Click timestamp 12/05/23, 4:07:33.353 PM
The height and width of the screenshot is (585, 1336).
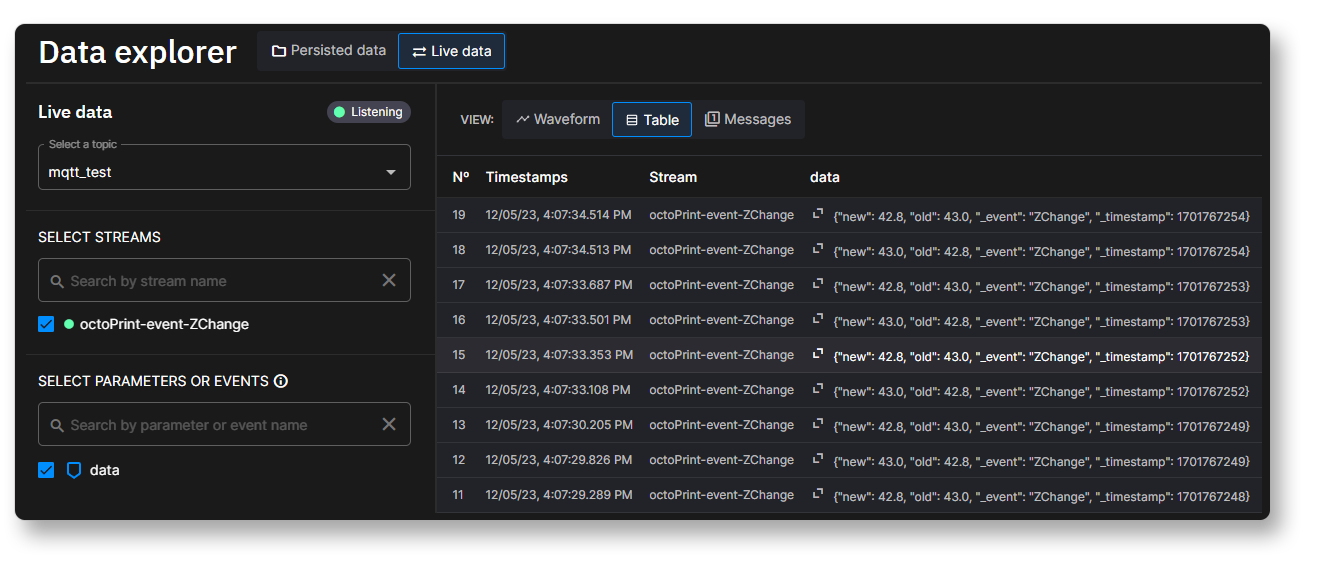559,355
